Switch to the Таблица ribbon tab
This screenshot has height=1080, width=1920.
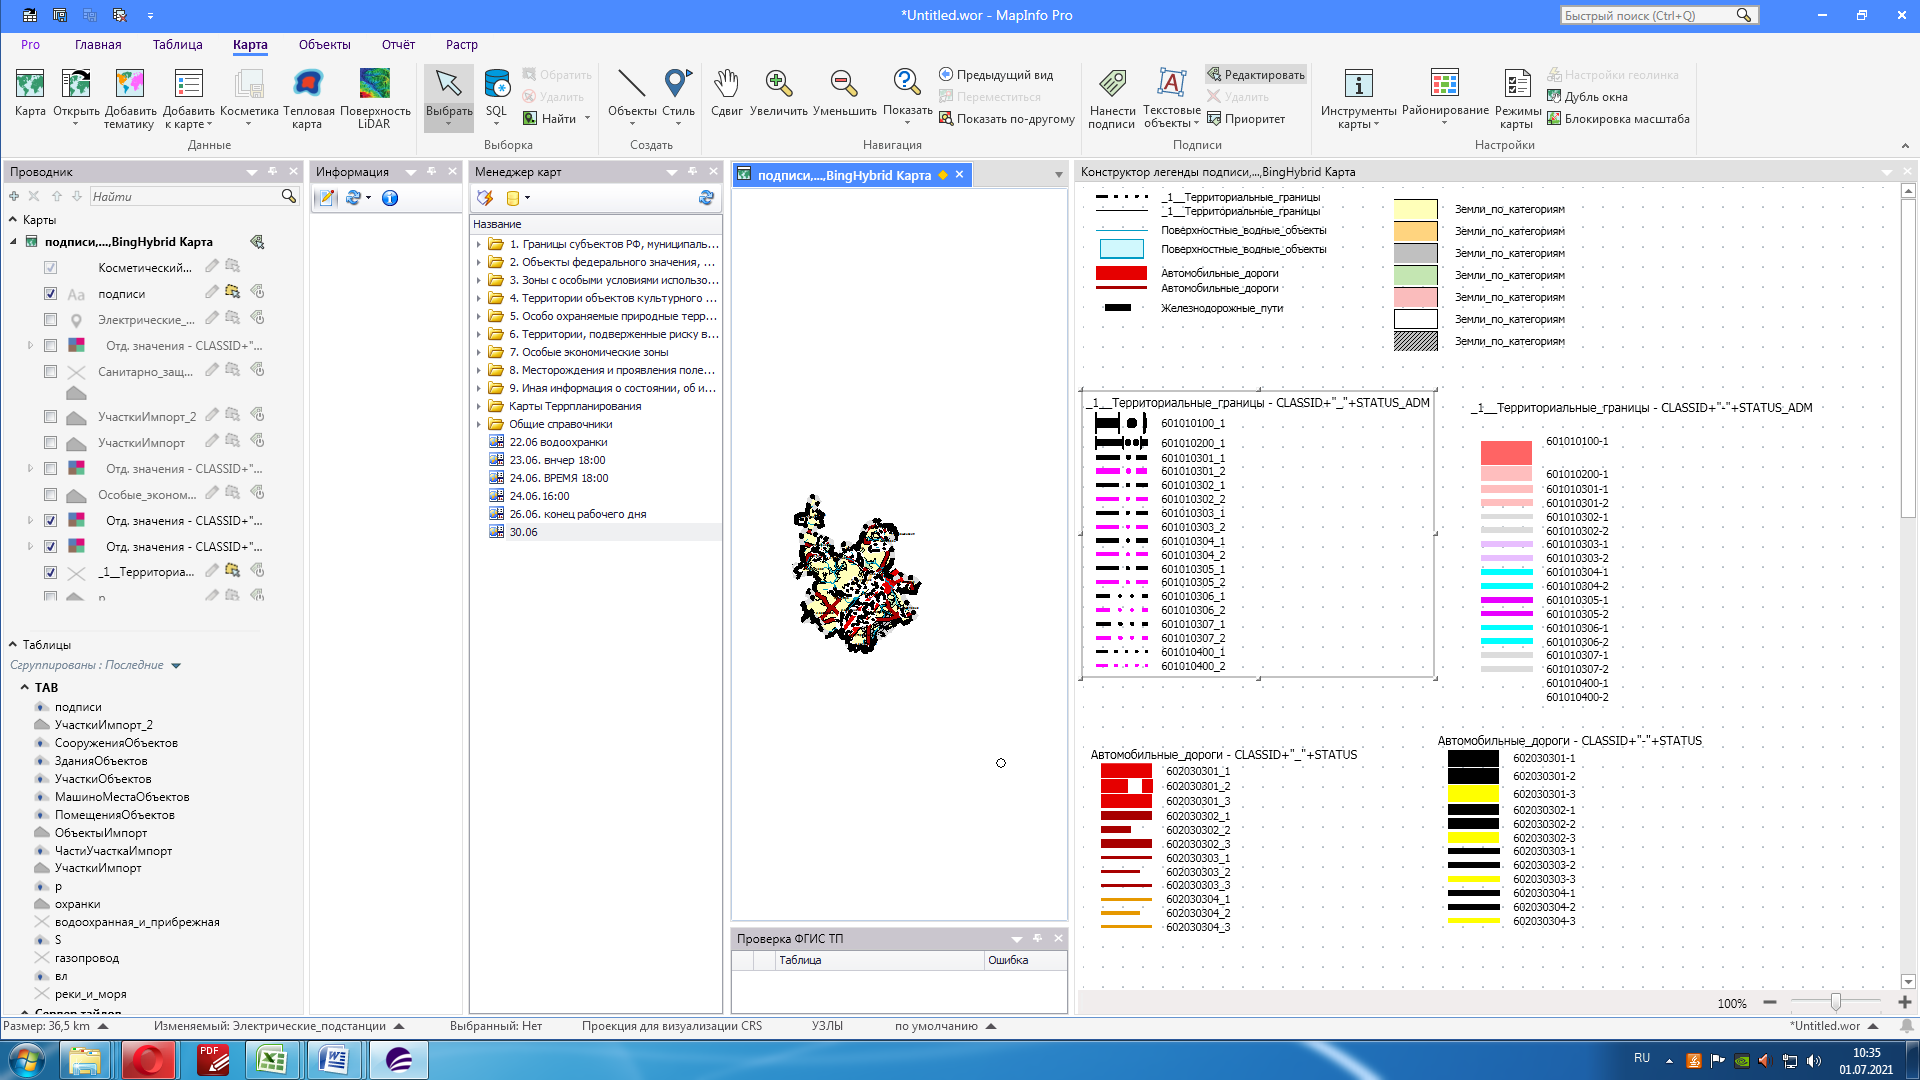point(177,45)
